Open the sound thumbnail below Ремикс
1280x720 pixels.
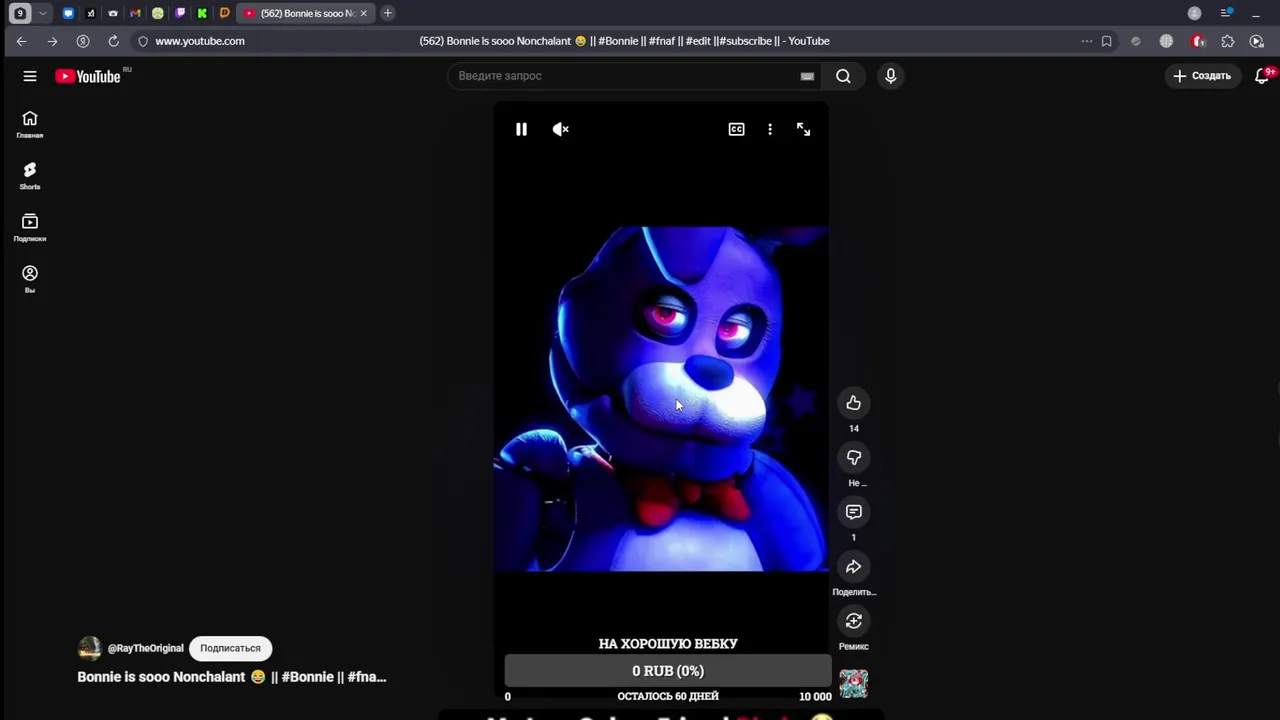tap(853, 684)
